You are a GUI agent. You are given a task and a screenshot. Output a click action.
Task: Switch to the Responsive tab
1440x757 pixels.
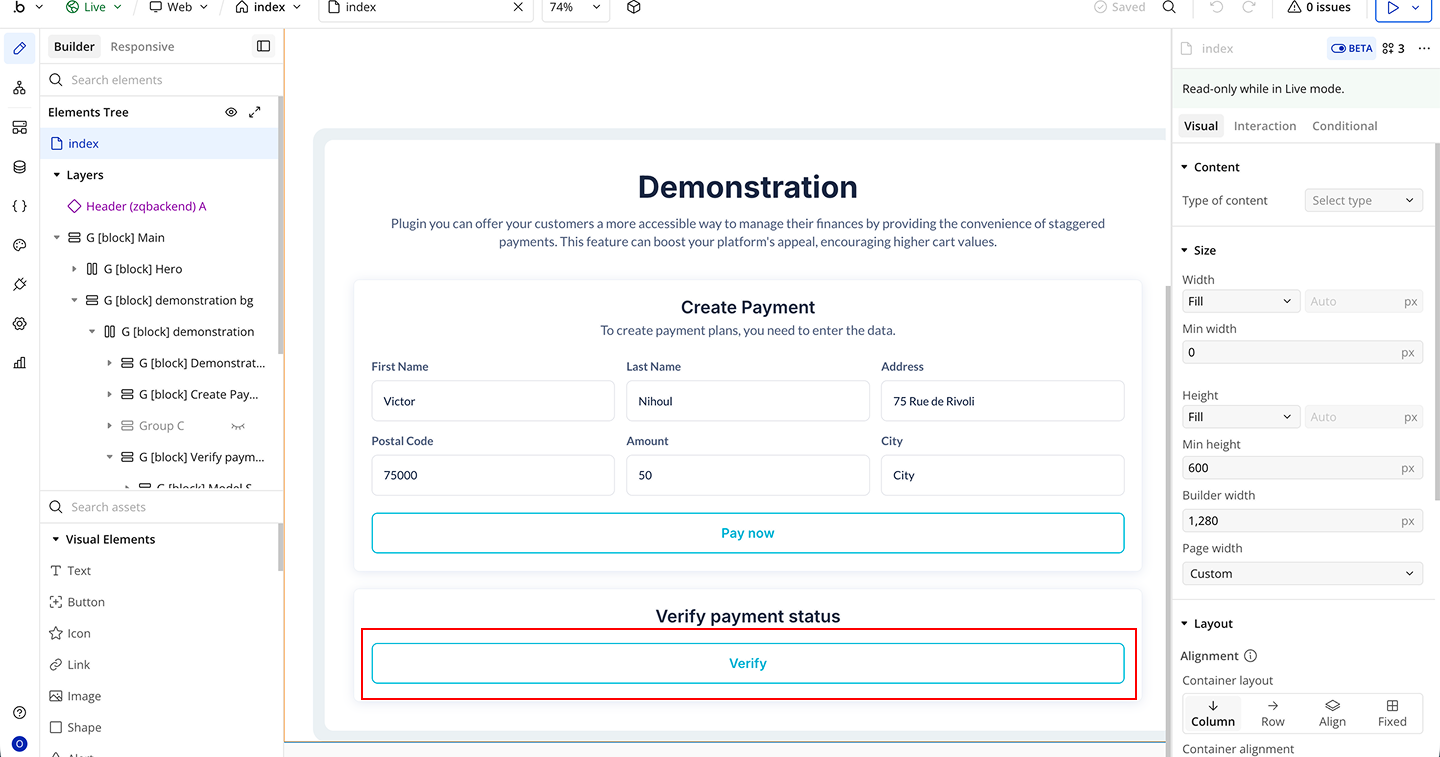142,46
